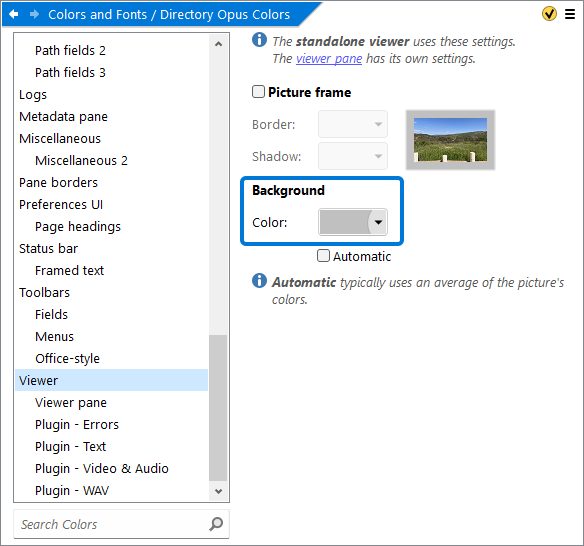The image size is (584, 546).
Task: Open the hamburger menu icon
Action: tap(570, 14)
